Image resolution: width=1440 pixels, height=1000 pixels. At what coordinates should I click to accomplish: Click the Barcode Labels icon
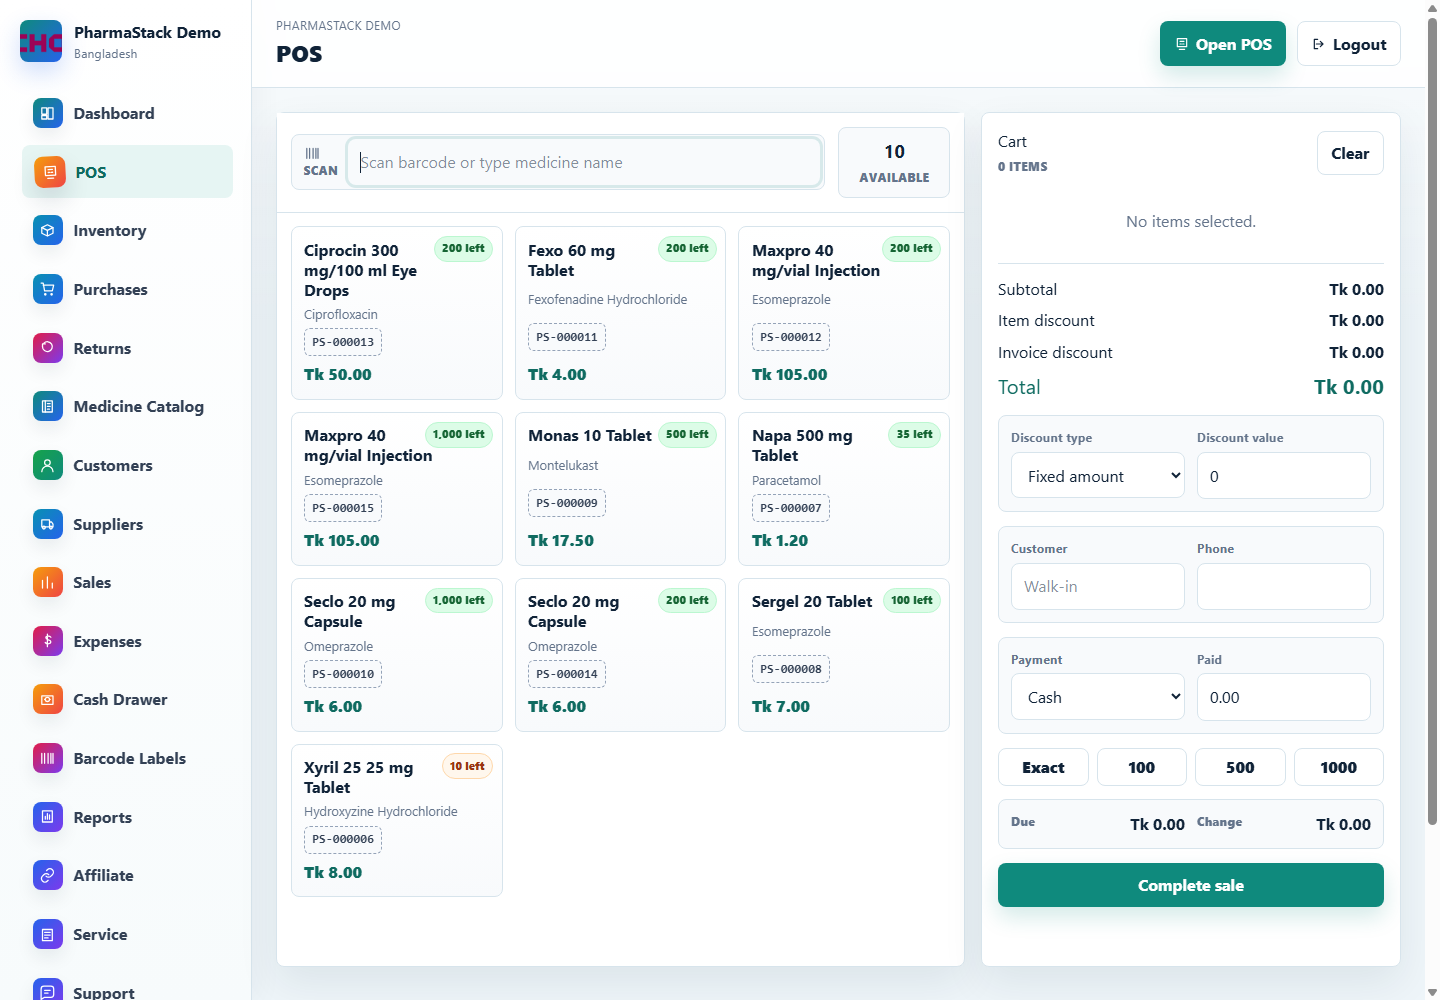tap(47, 758)
